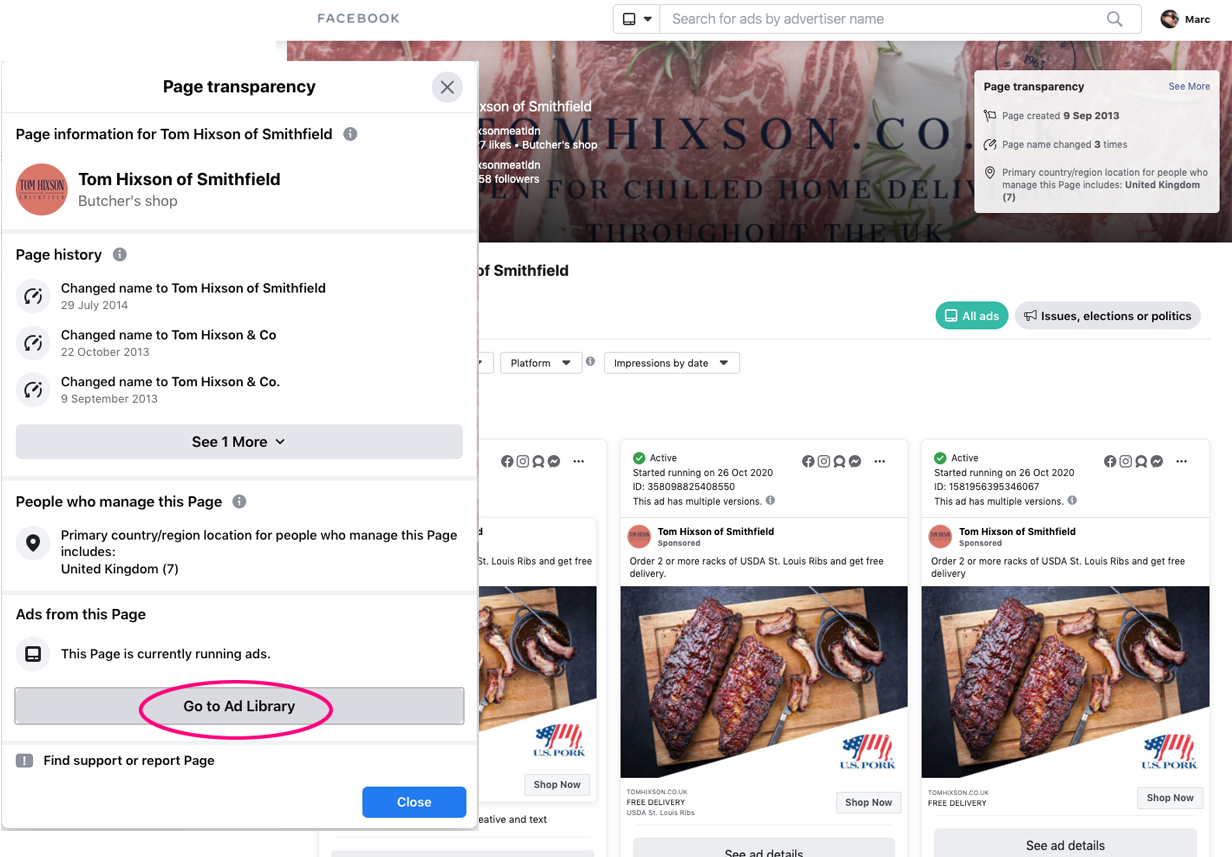Click the Tom Hixson round page logo
The width and height of the screenshot is (1232, 857).
(x=41, y=189)
